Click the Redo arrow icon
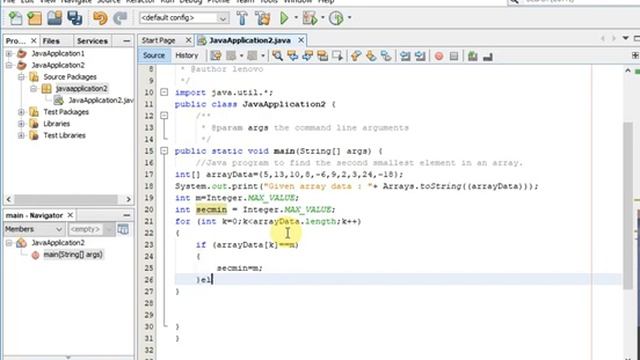This screenshot has width=640, height=360. tap(120, 18)
